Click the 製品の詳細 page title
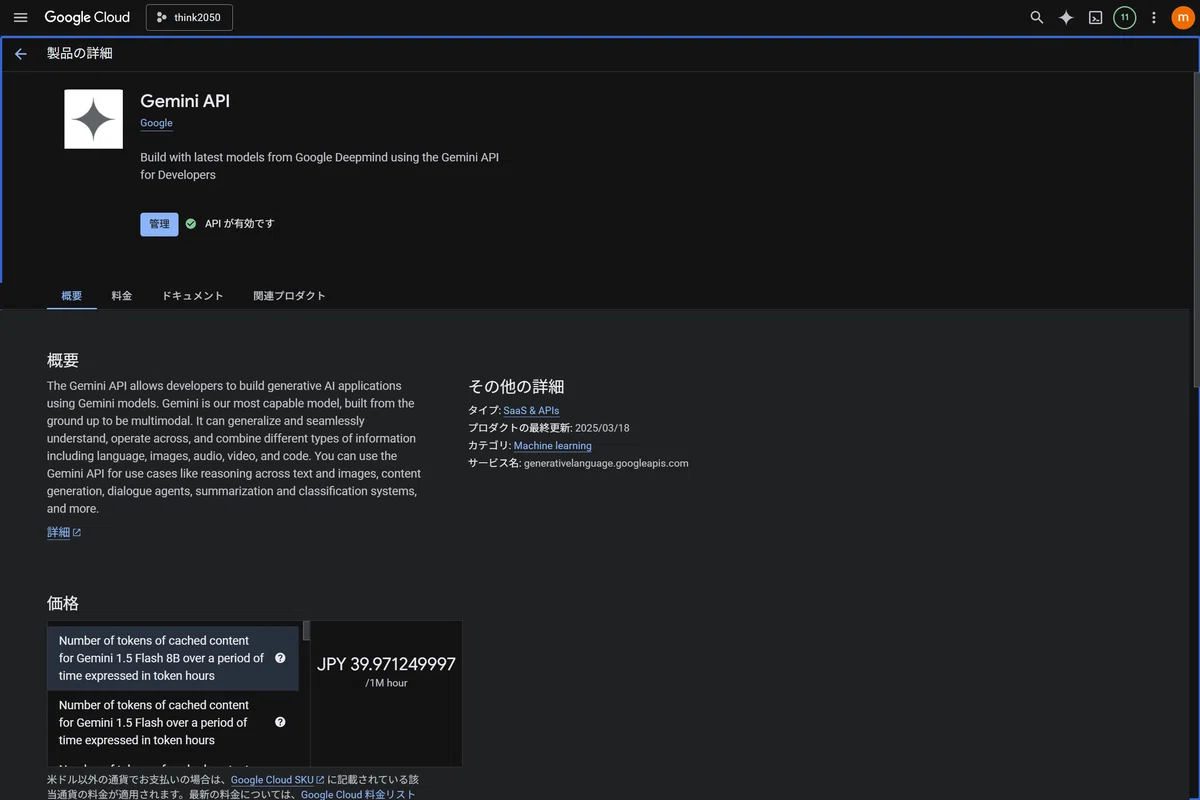 point(80,54)
